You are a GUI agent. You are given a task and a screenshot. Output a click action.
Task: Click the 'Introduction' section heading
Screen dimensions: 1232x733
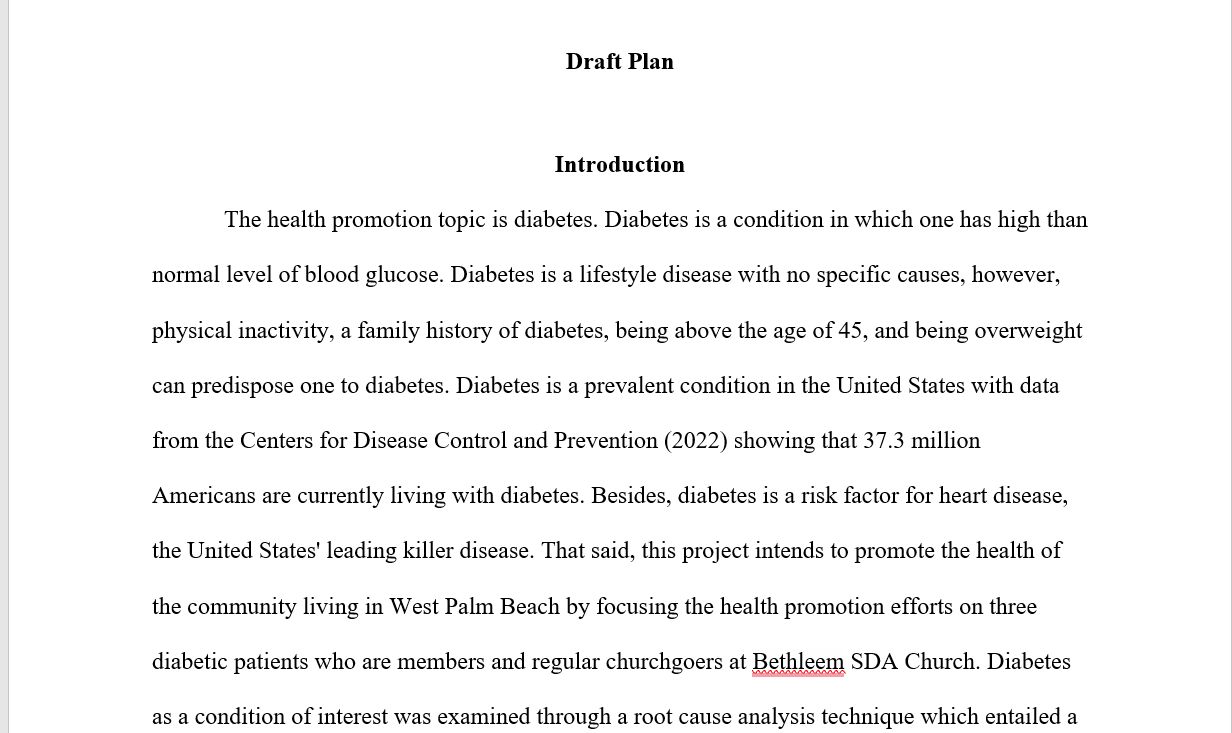pos(619,165)
